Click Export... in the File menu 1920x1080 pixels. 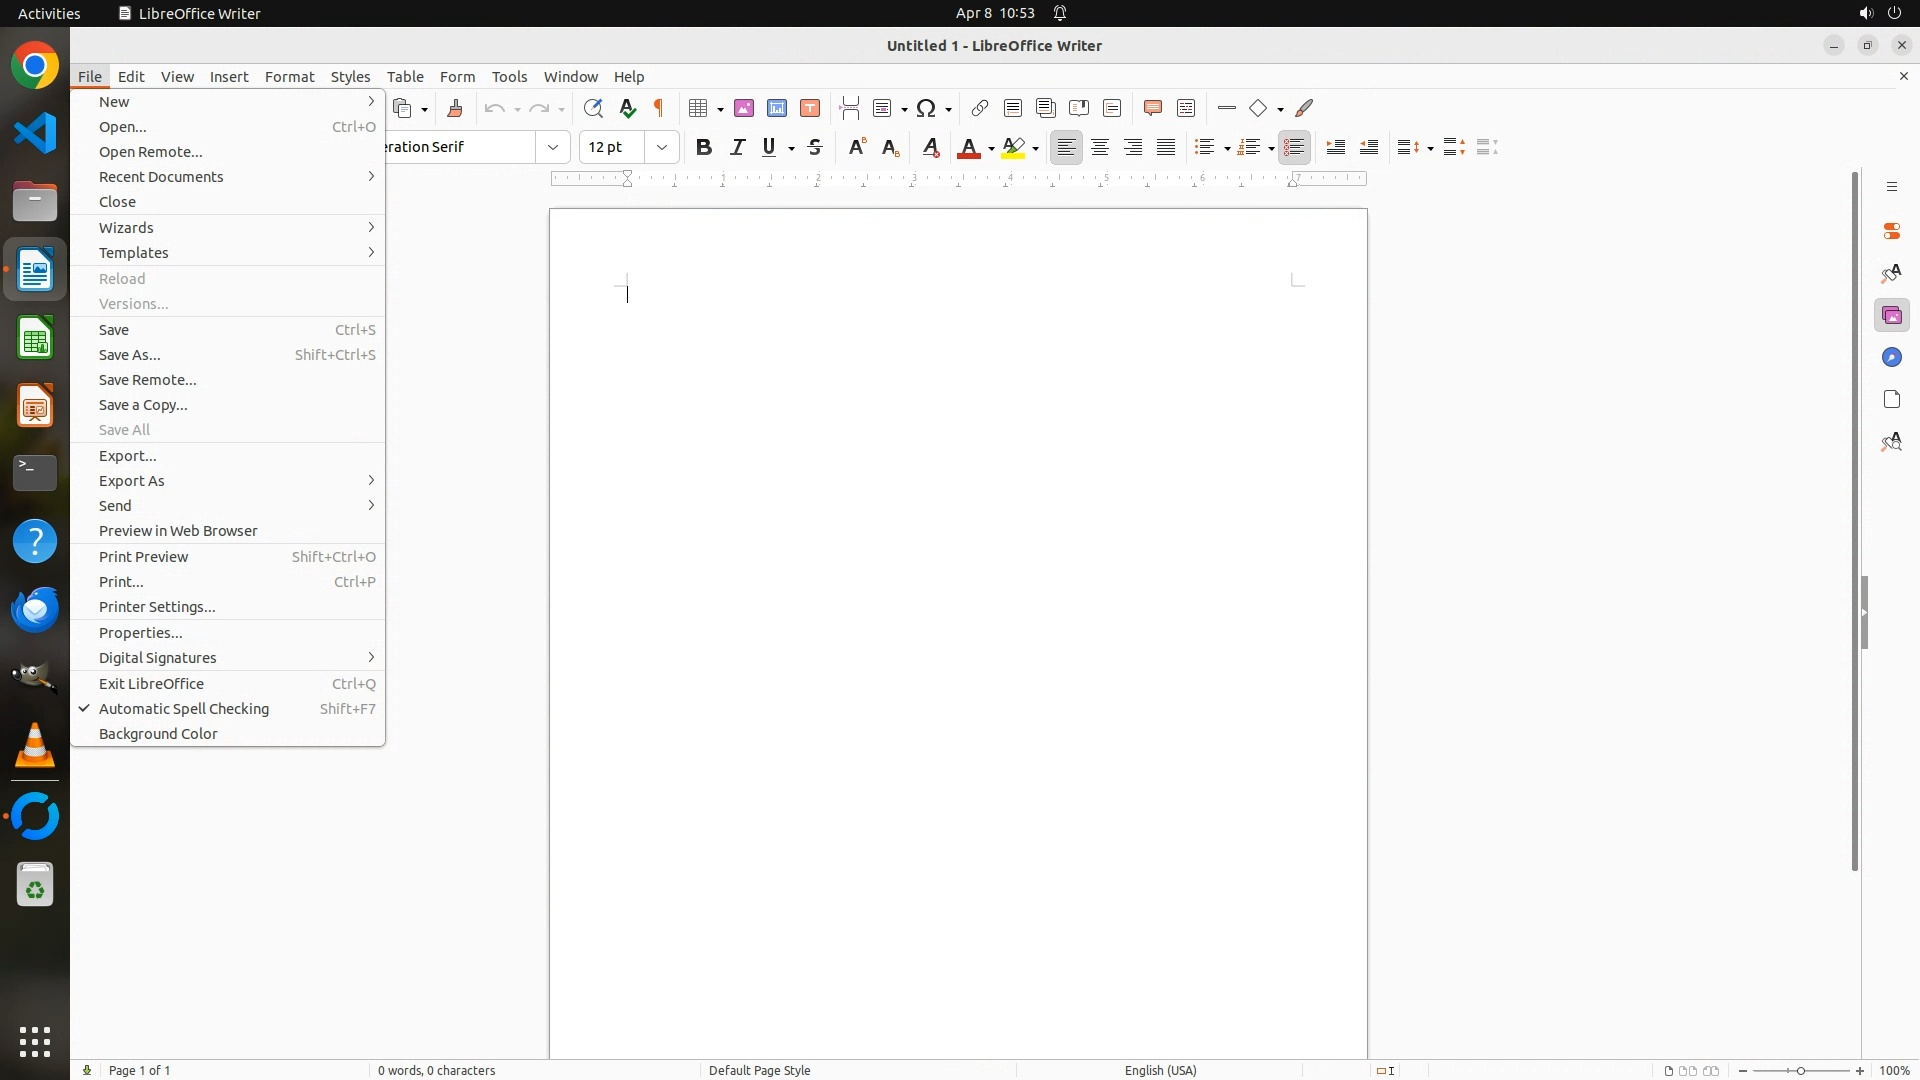128,456
